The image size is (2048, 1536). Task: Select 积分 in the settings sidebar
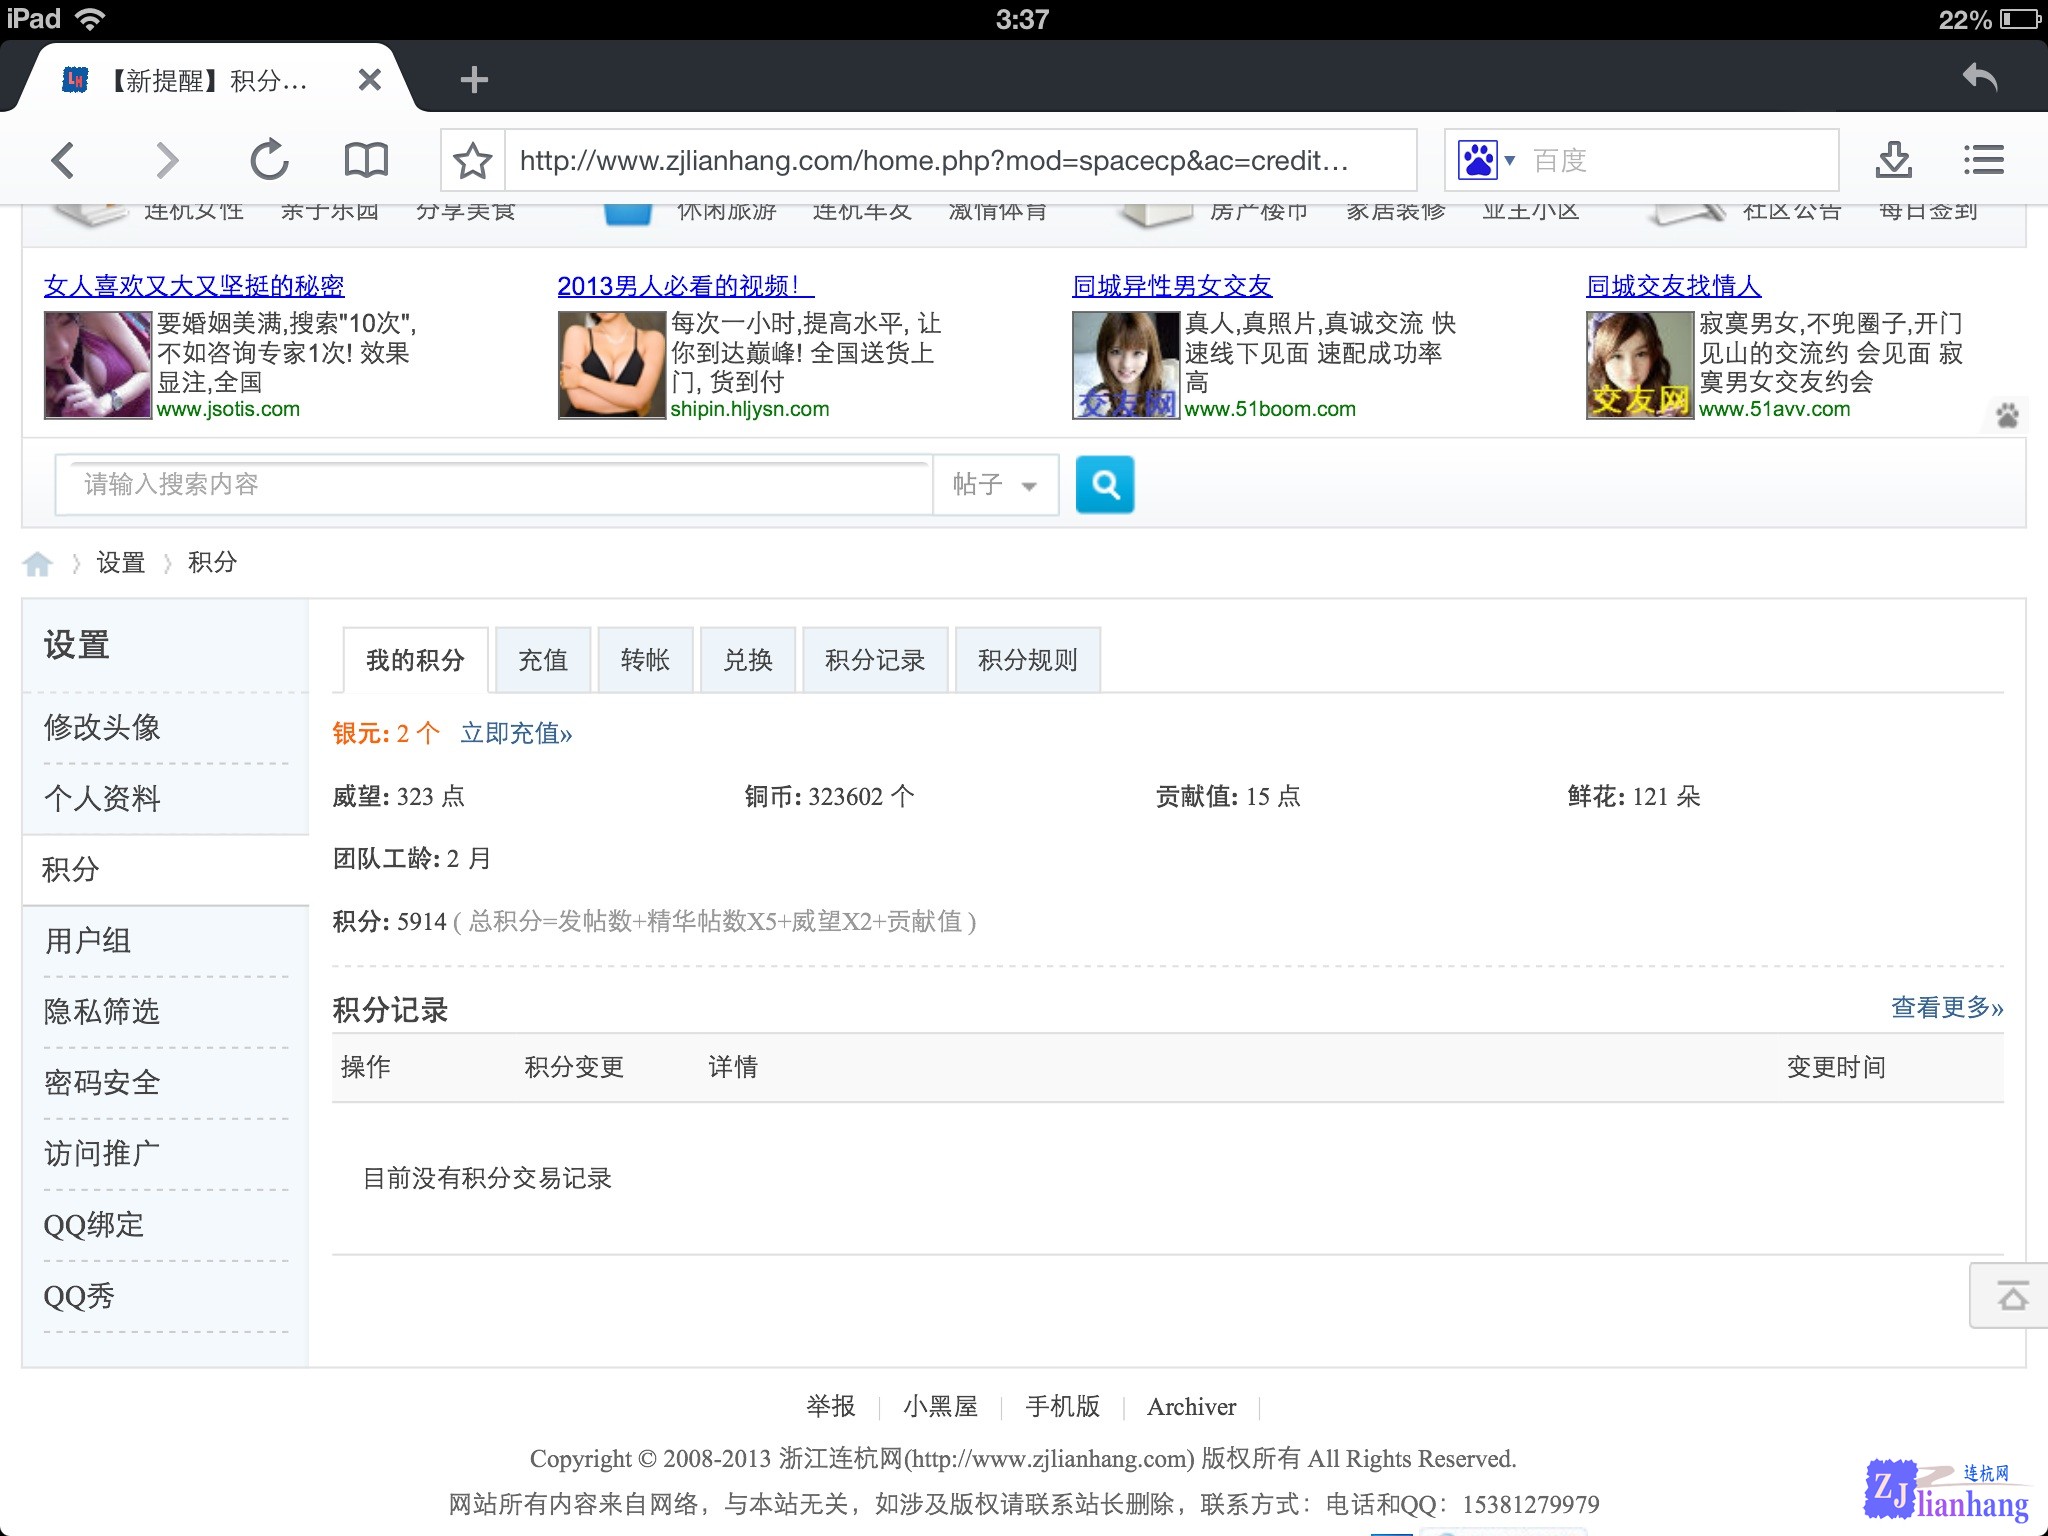click(70, 869)
